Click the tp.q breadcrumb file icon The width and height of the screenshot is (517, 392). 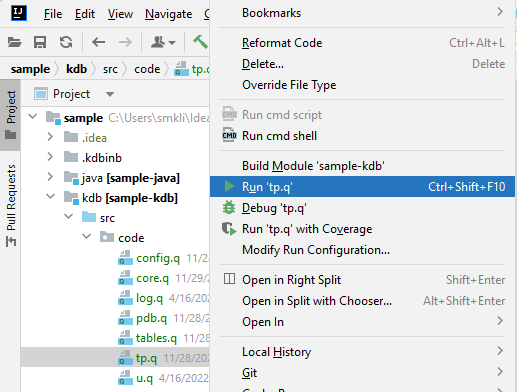click(181, 69)
